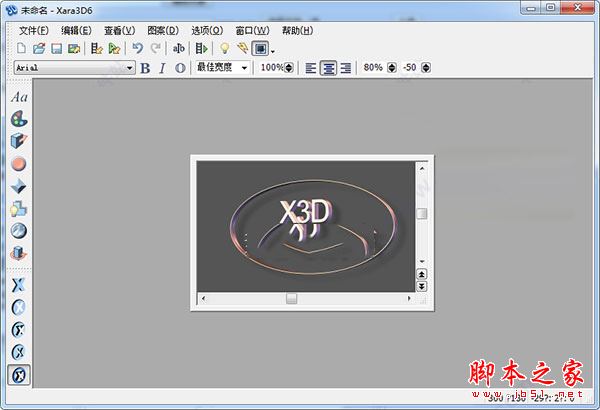600x410 pixels.
Task: Open the shadow options bulb tool
Action: [19, 209]
